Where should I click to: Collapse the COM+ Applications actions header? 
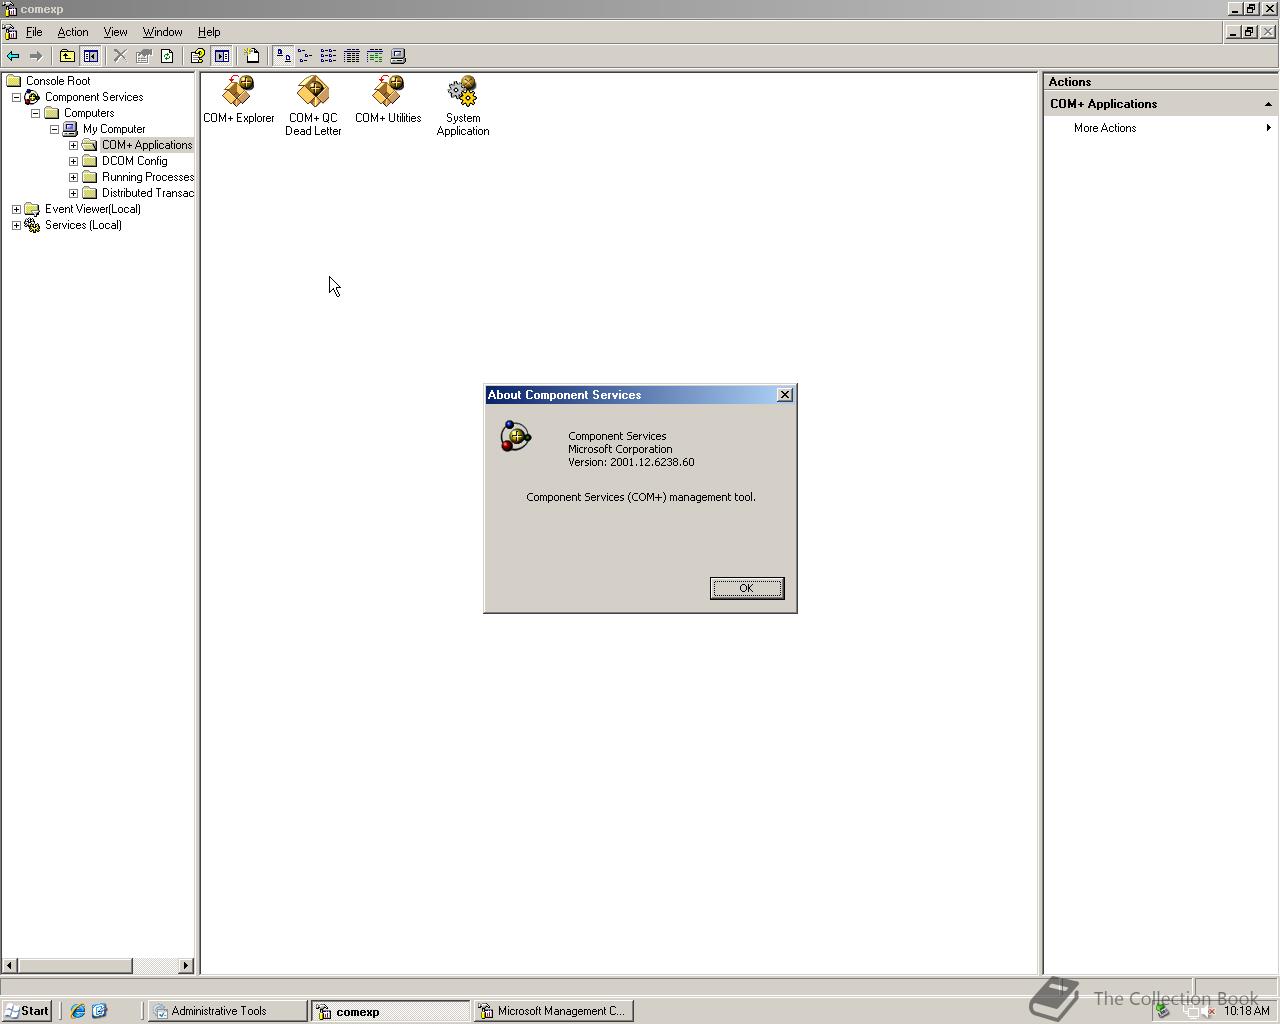point(1268,104)
